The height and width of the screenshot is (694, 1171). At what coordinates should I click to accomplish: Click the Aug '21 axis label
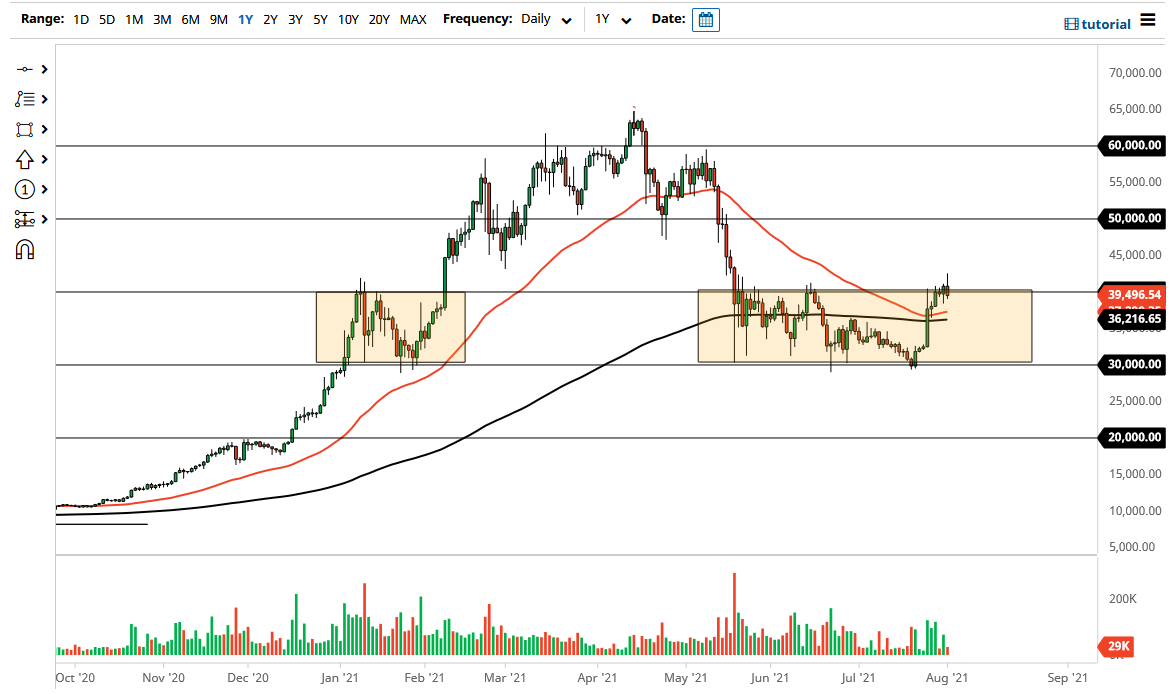click(947, 678)
